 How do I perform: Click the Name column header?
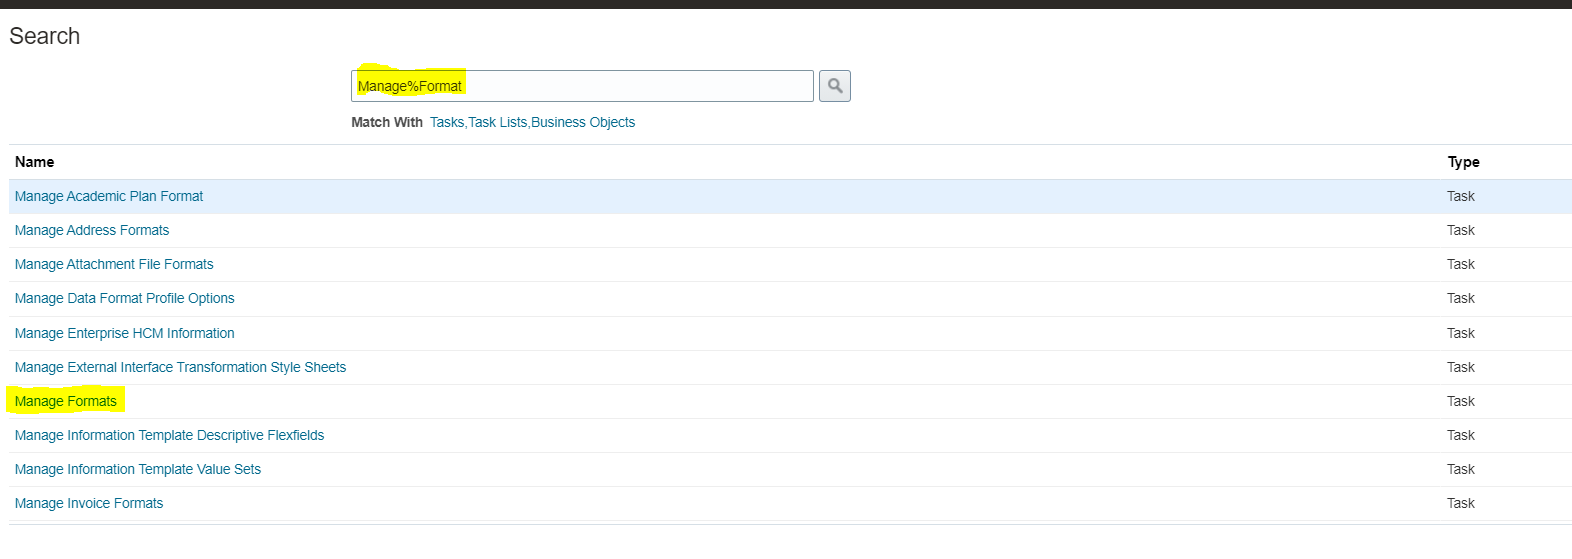coord(35,162)
